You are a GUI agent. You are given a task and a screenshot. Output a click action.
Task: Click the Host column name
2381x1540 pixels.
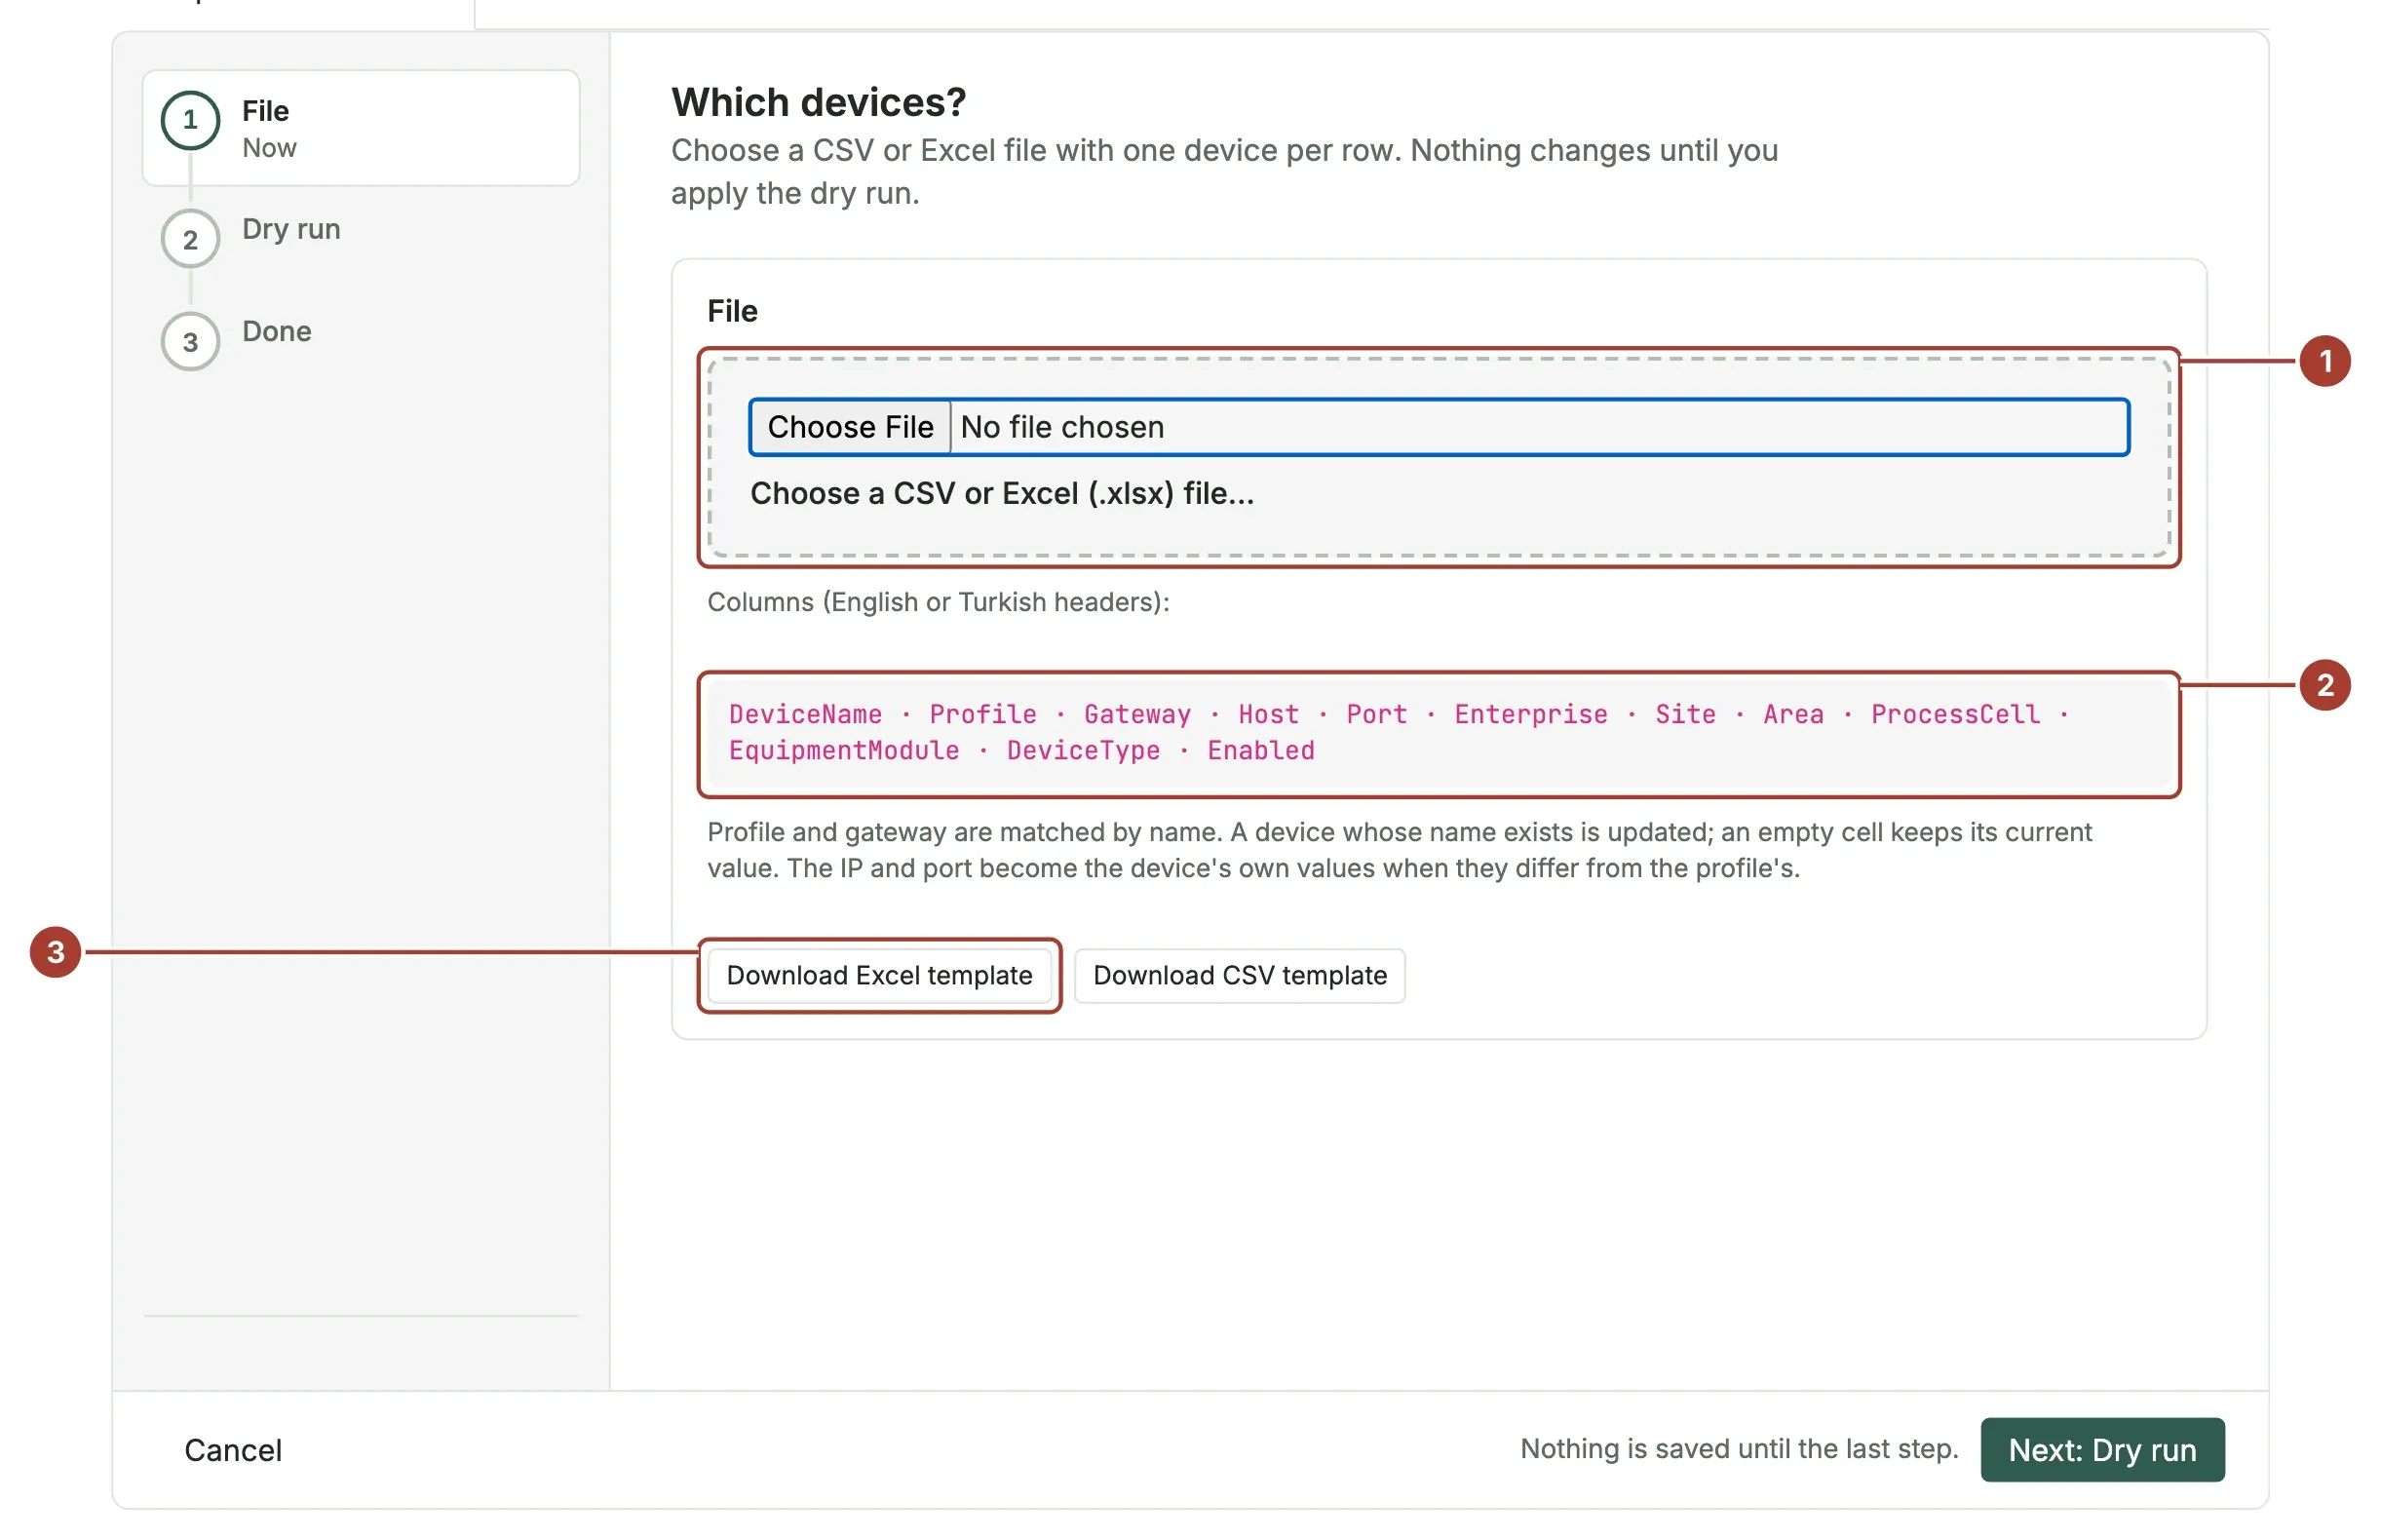click(x=1268, y=714)
